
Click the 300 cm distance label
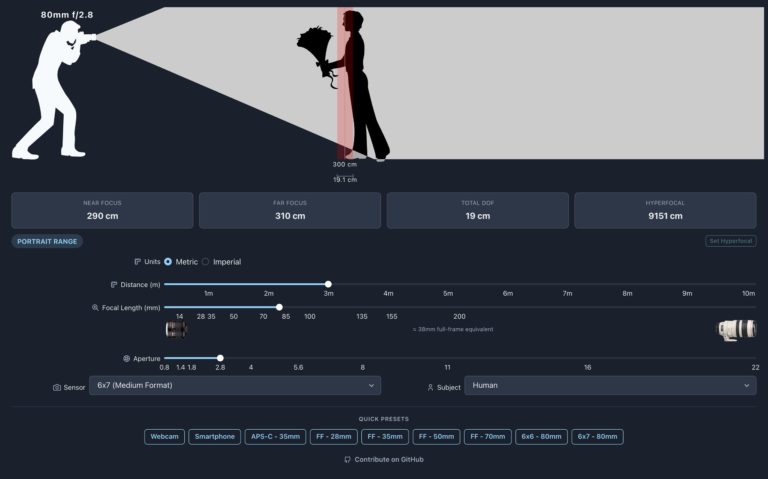tap(345, 164)
